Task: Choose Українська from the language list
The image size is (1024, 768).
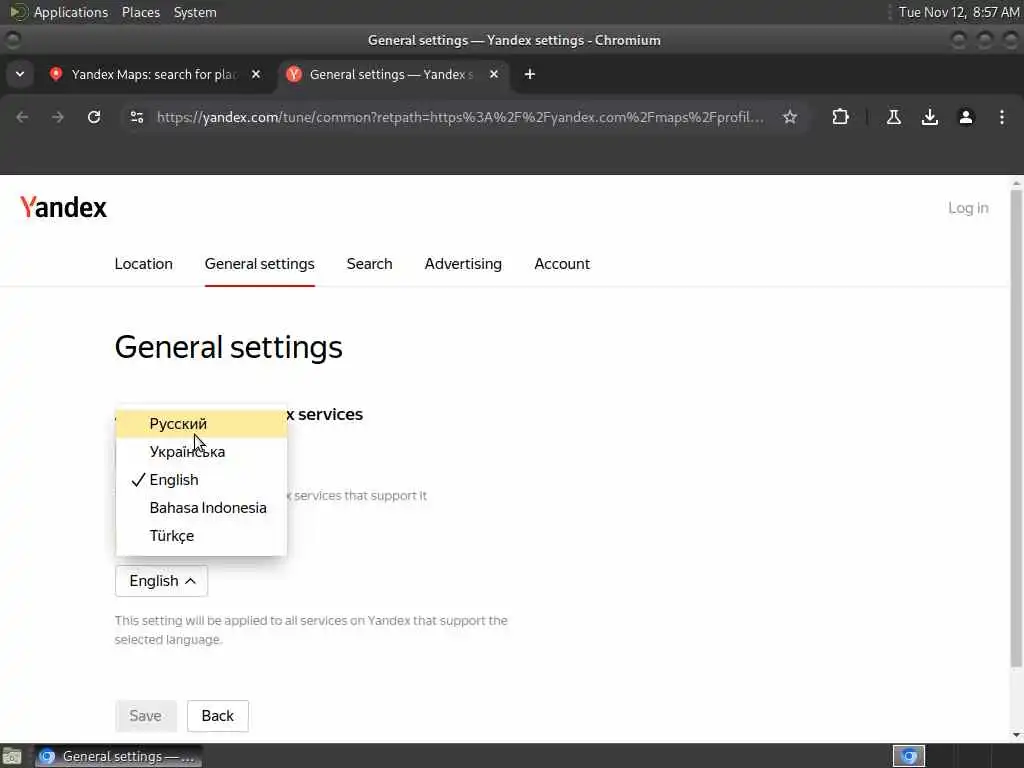Action: 201,452
